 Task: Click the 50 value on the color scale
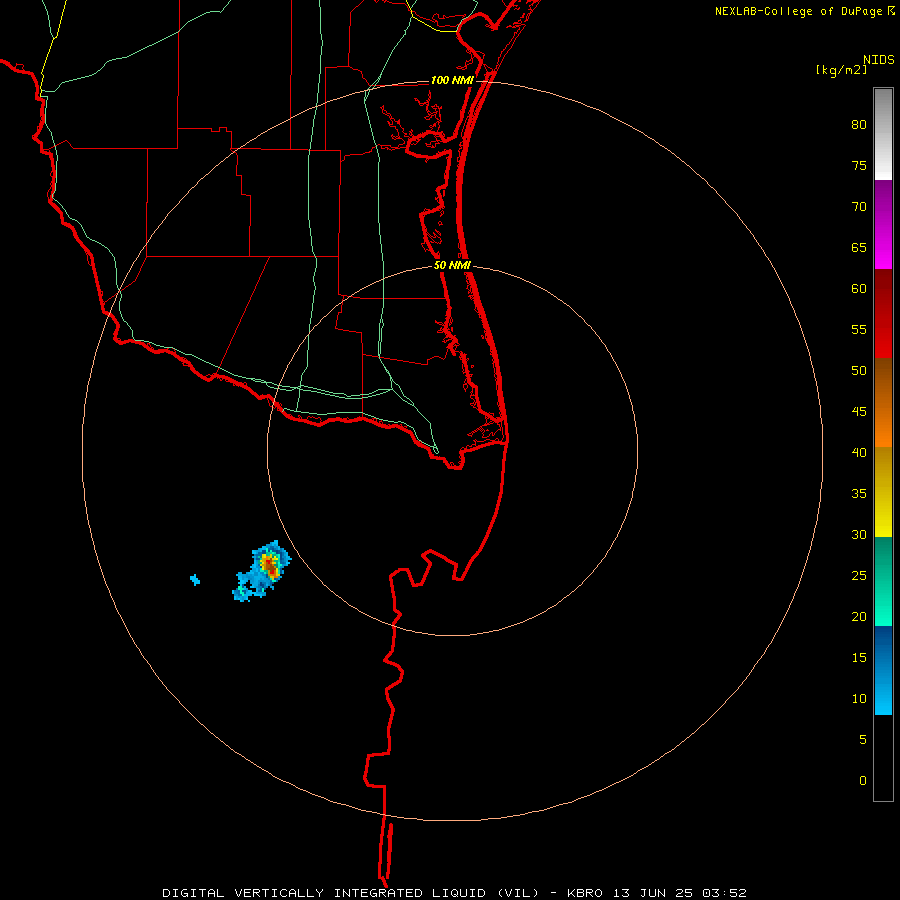(859, 371)
